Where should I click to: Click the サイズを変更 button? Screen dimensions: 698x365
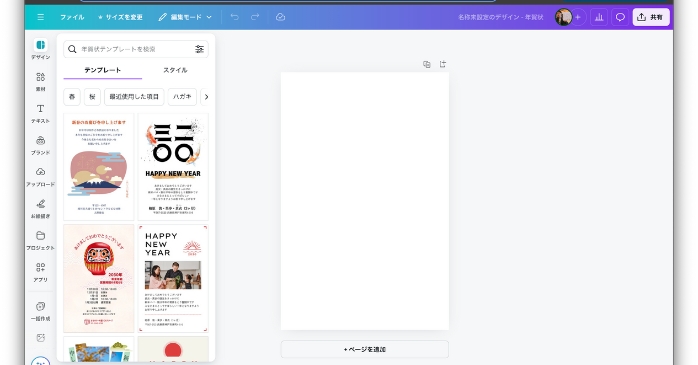coord(120,17)
